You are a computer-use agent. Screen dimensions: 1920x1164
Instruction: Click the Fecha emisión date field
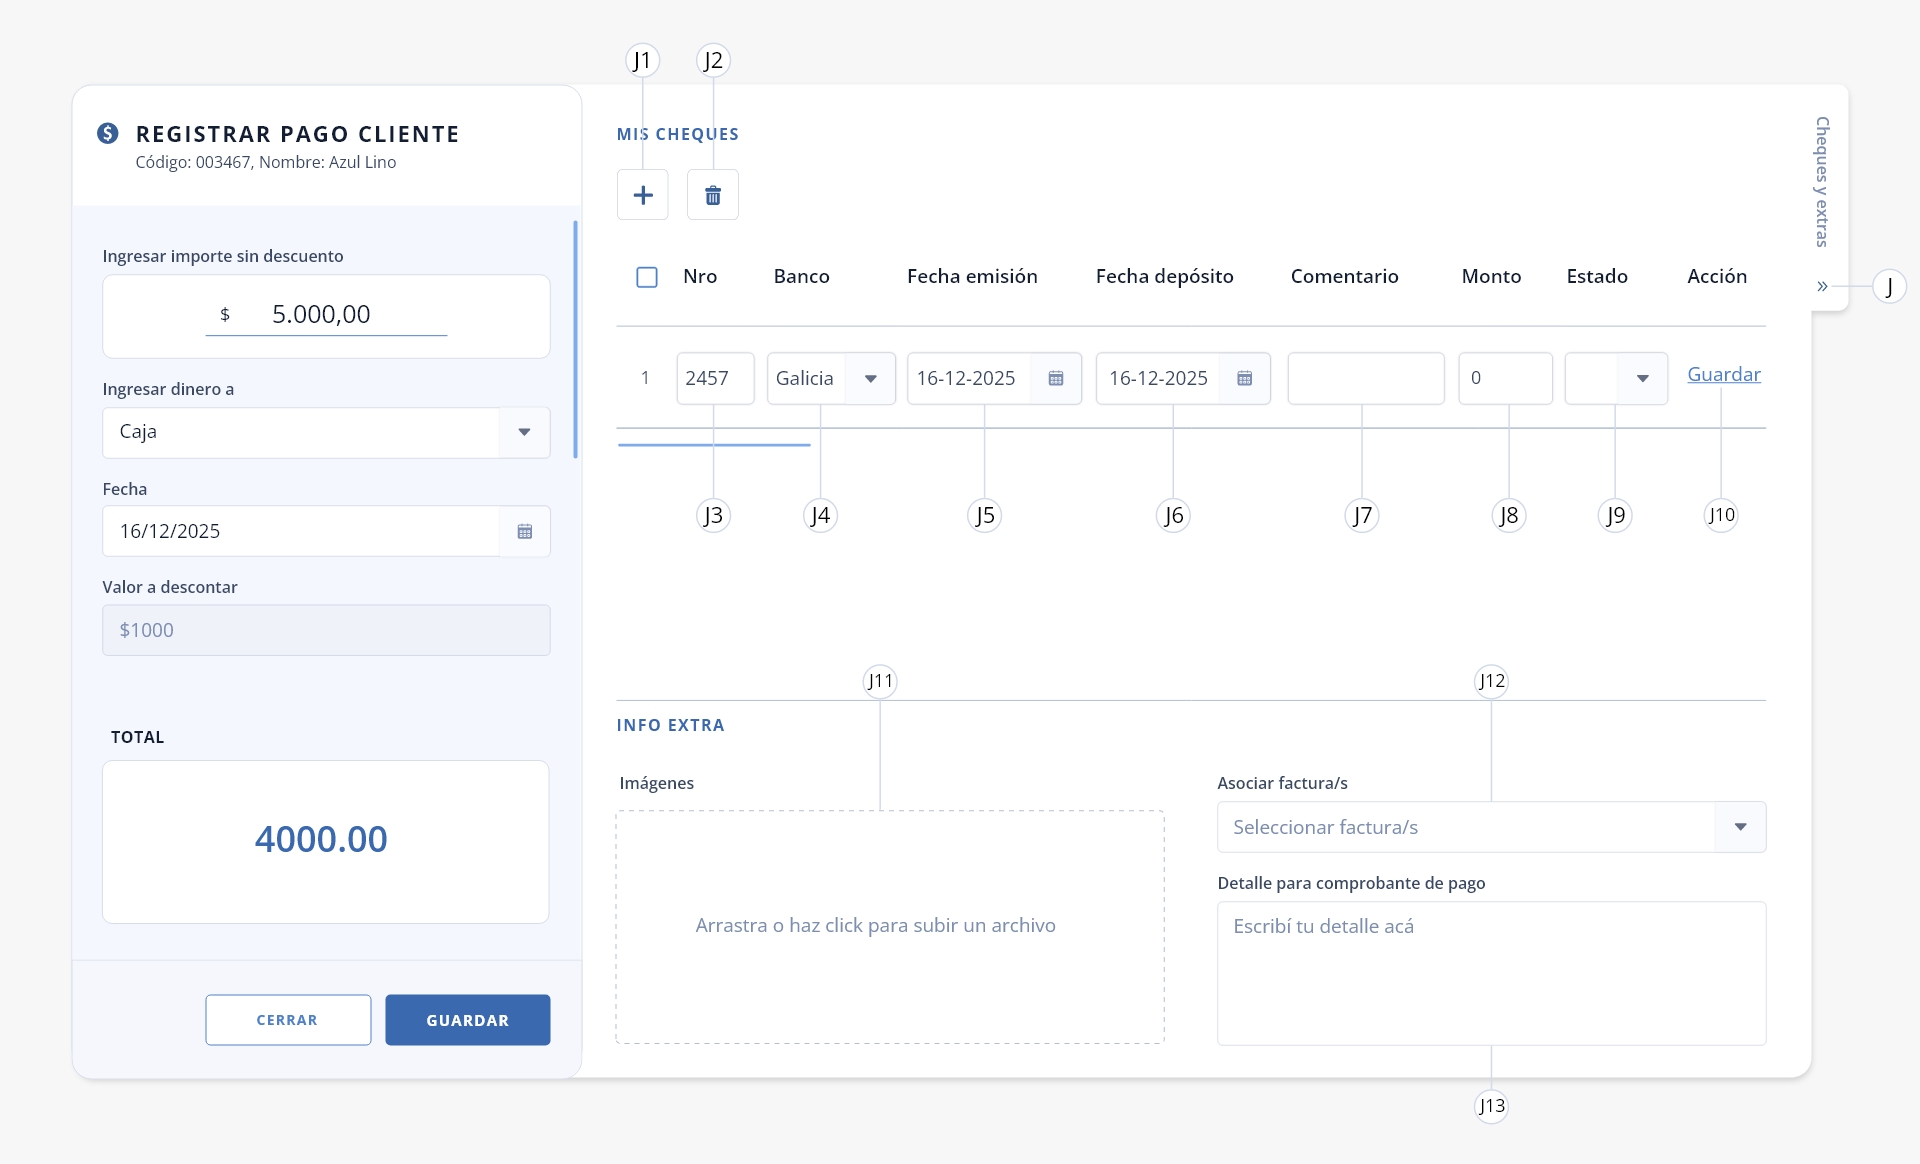[994, 378]
